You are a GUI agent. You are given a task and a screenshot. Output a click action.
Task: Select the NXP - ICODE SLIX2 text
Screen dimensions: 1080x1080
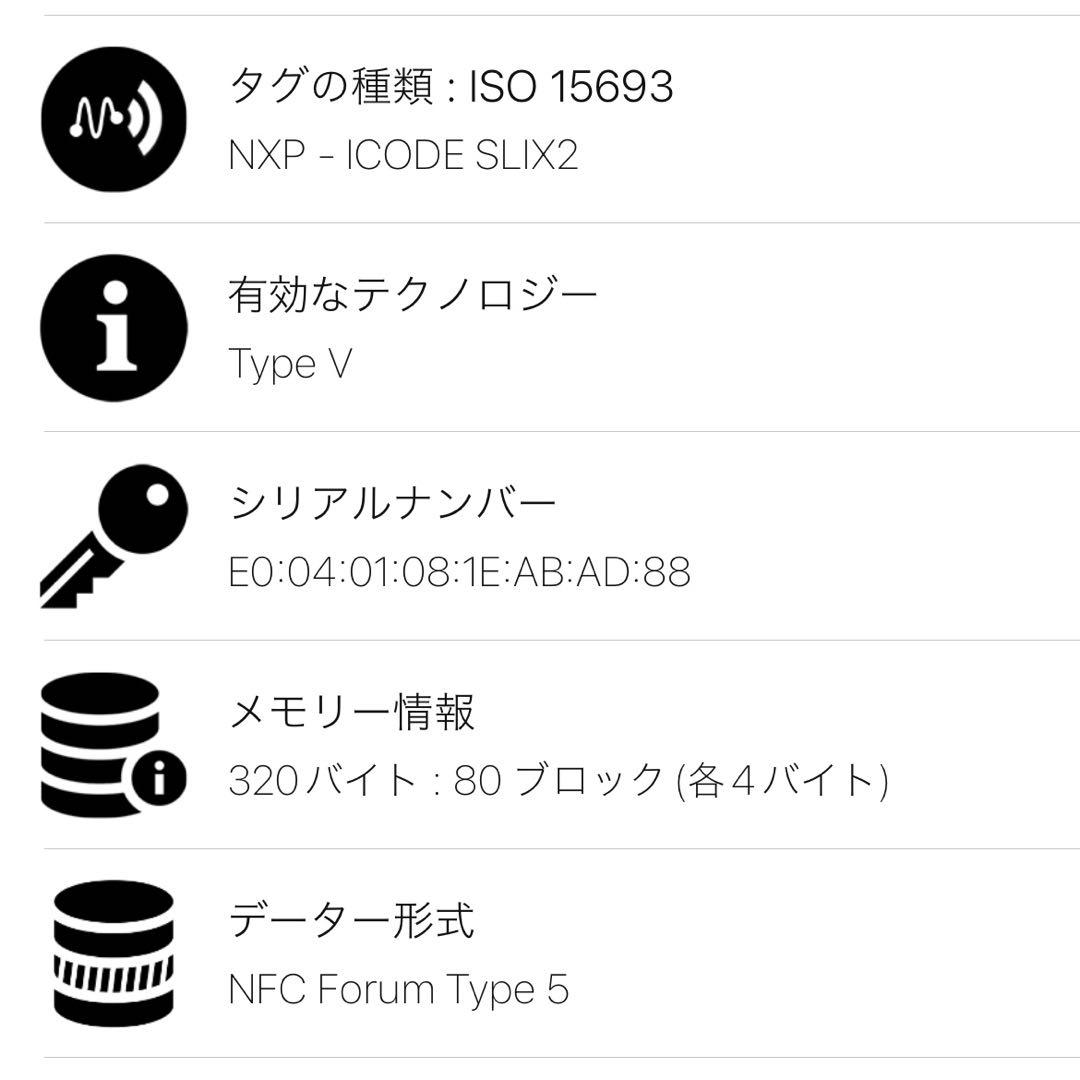[403, 156]
